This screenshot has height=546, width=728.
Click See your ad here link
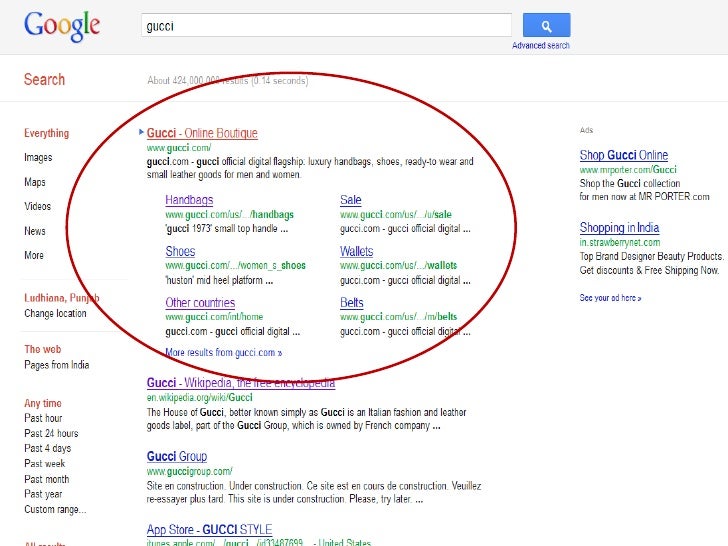point(610,298)
